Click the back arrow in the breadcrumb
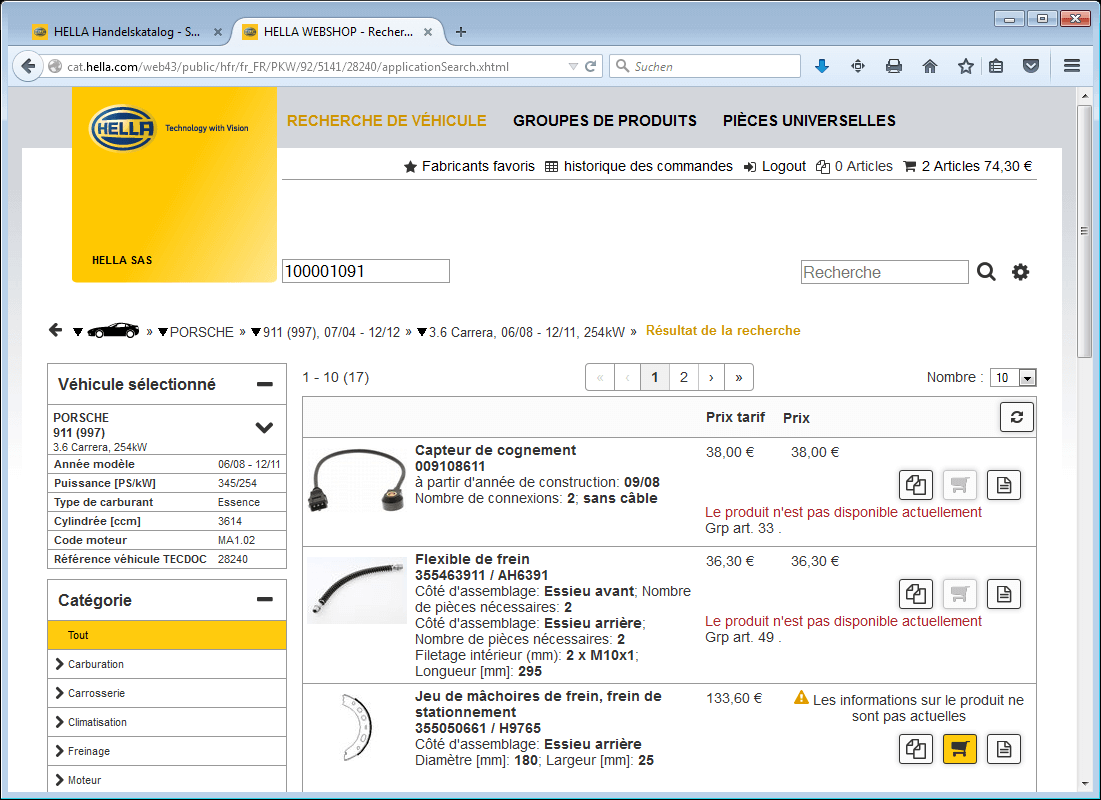1101x800 pixels. (x=55, y=330)
